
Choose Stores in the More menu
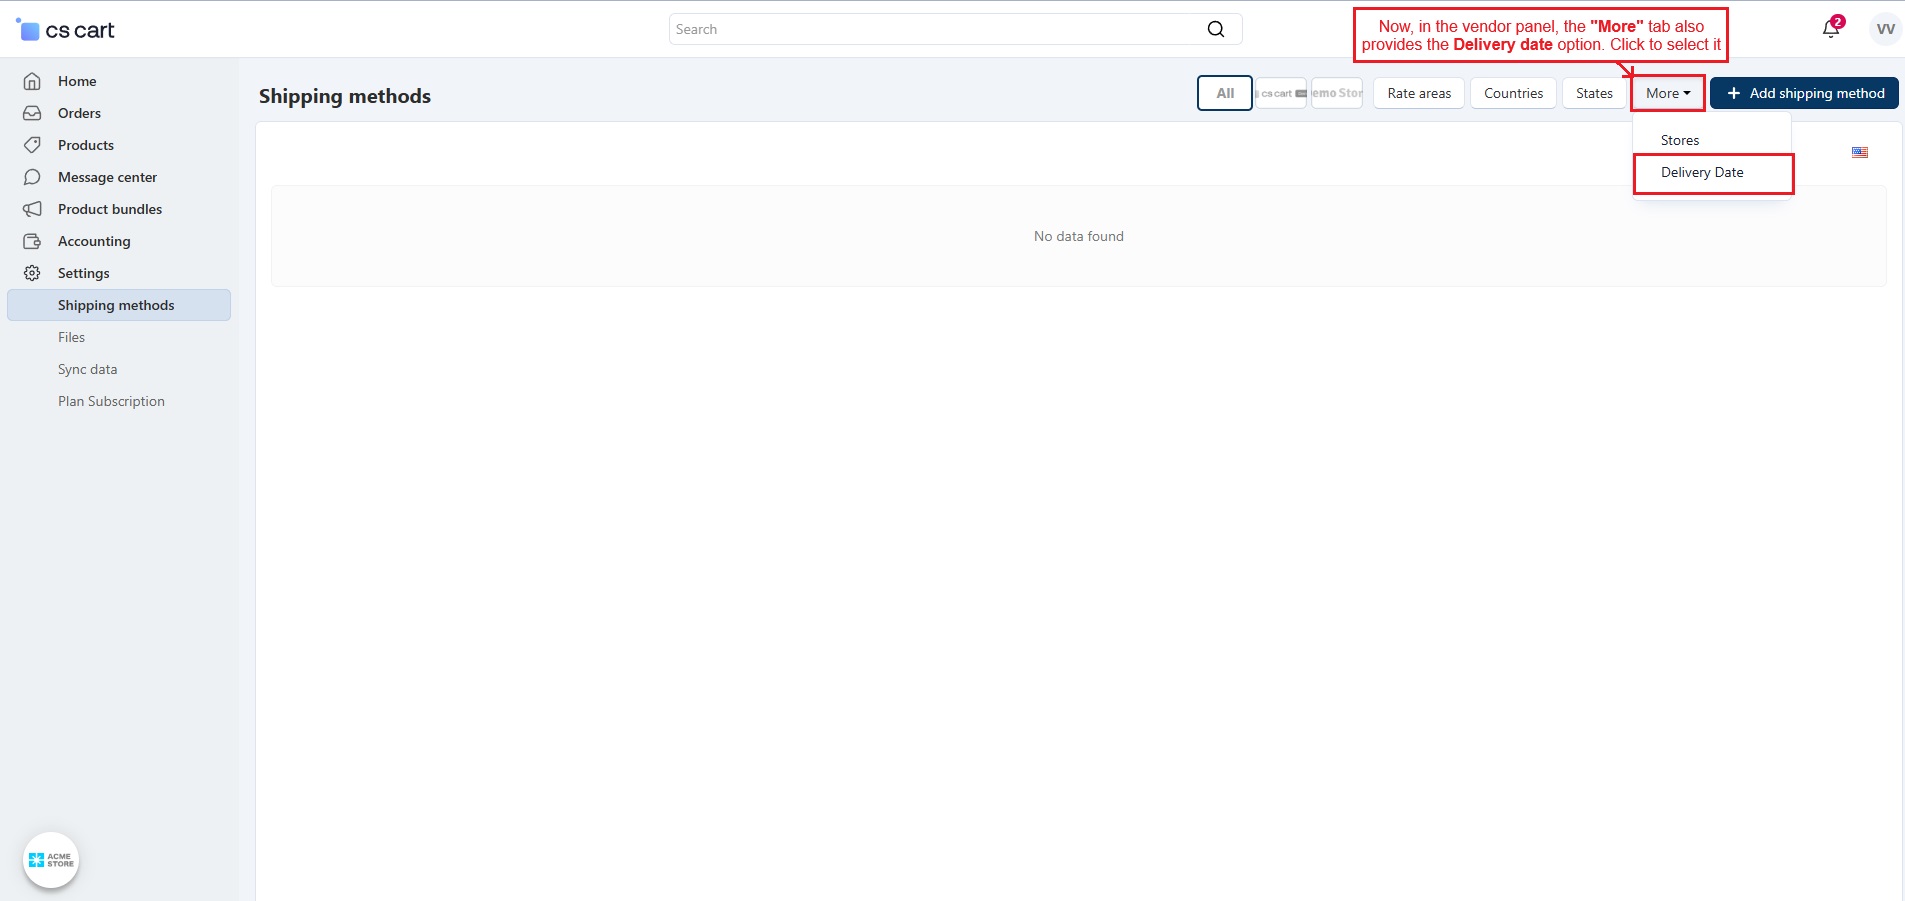(x=1679, y=140)
